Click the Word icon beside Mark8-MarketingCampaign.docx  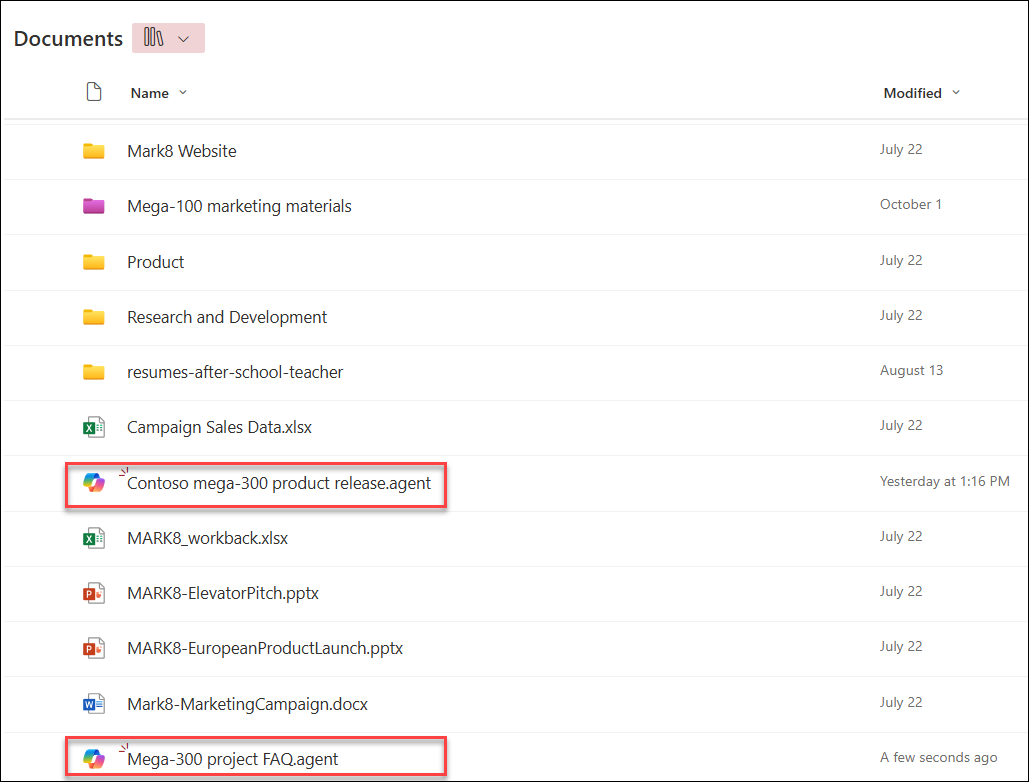(95, 703)
